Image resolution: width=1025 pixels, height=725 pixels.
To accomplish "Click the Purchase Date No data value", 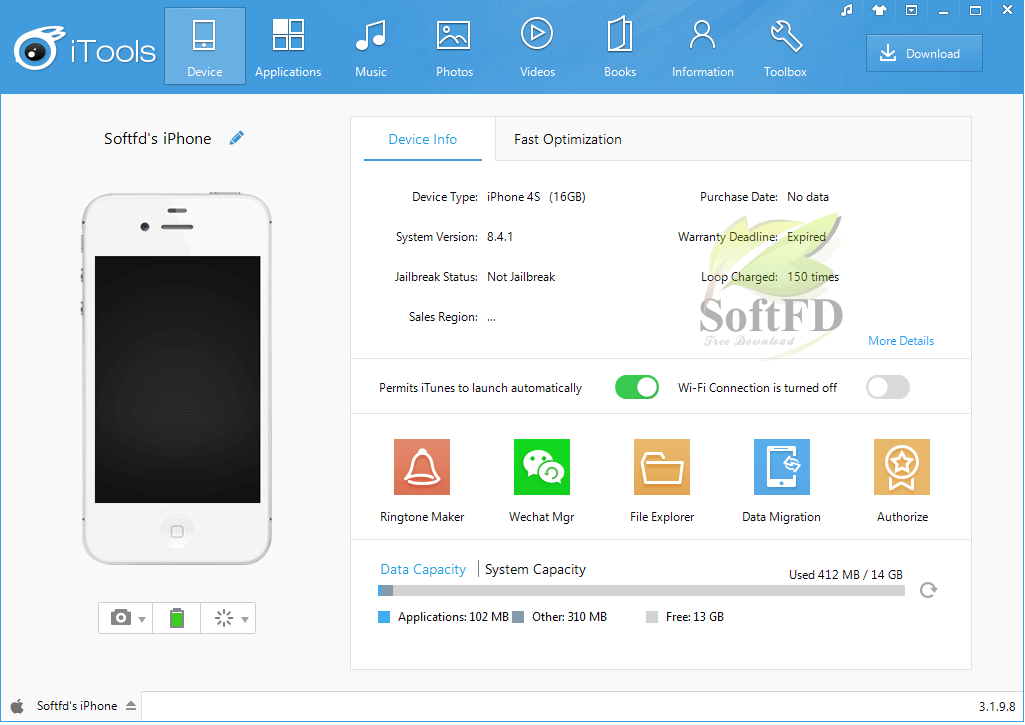I will (807, 197).
